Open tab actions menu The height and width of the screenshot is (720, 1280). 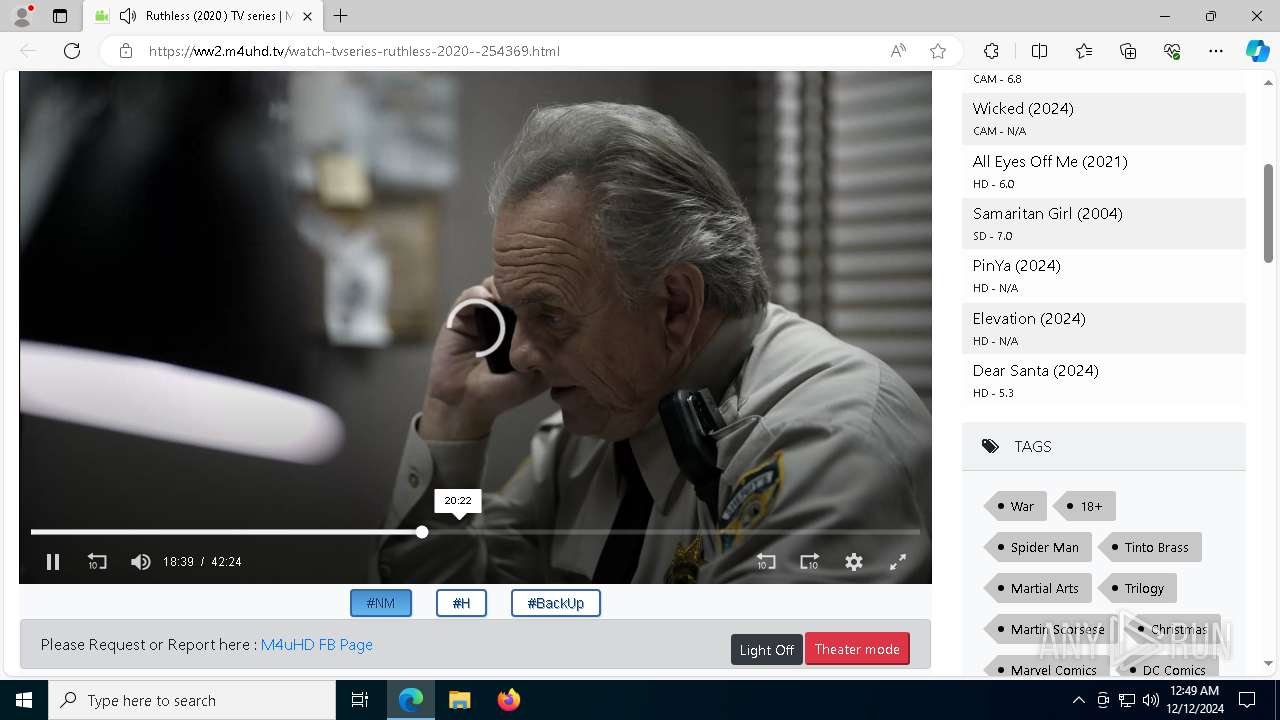point(60,16)
